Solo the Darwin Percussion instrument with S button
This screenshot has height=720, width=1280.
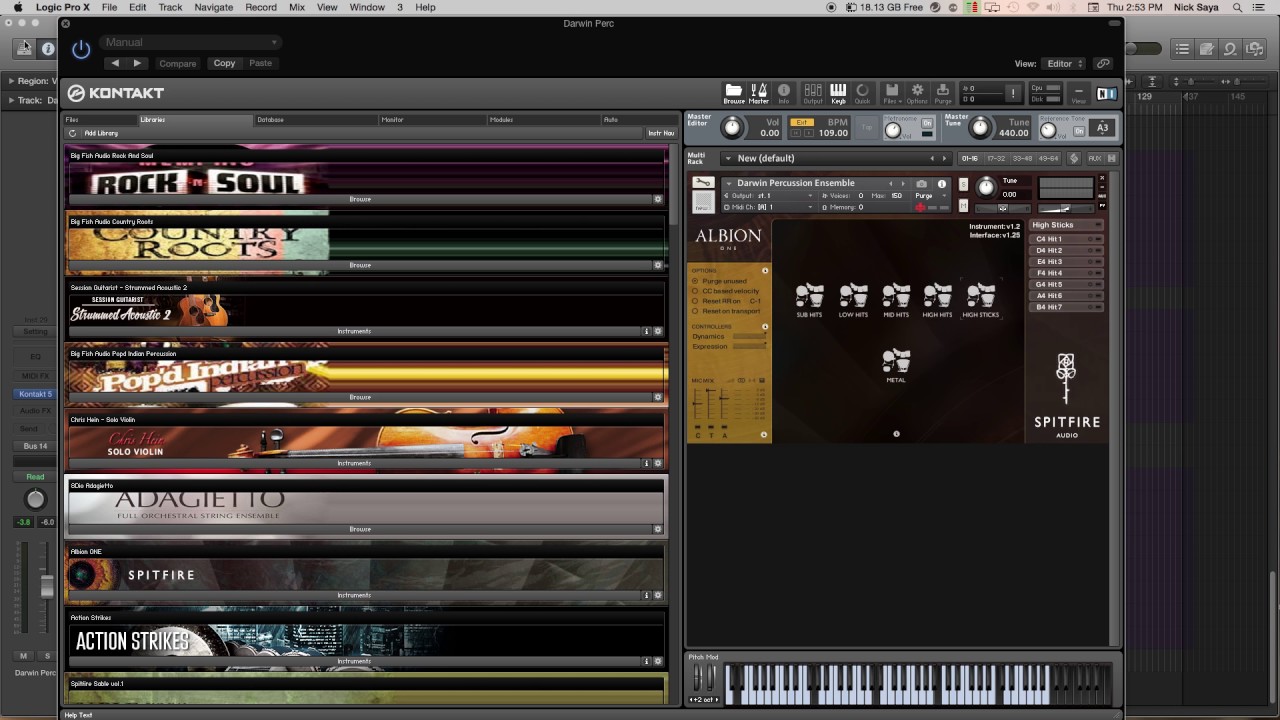[963, 184]
